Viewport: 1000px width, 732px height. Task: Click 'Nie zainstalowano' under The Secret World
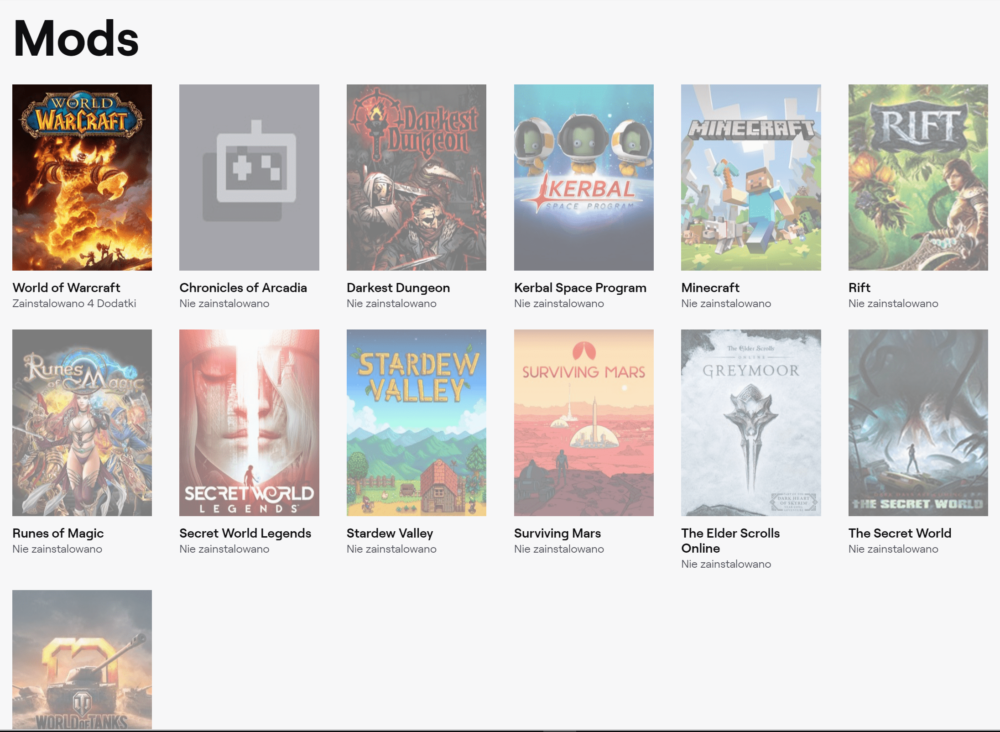point(893,549)
